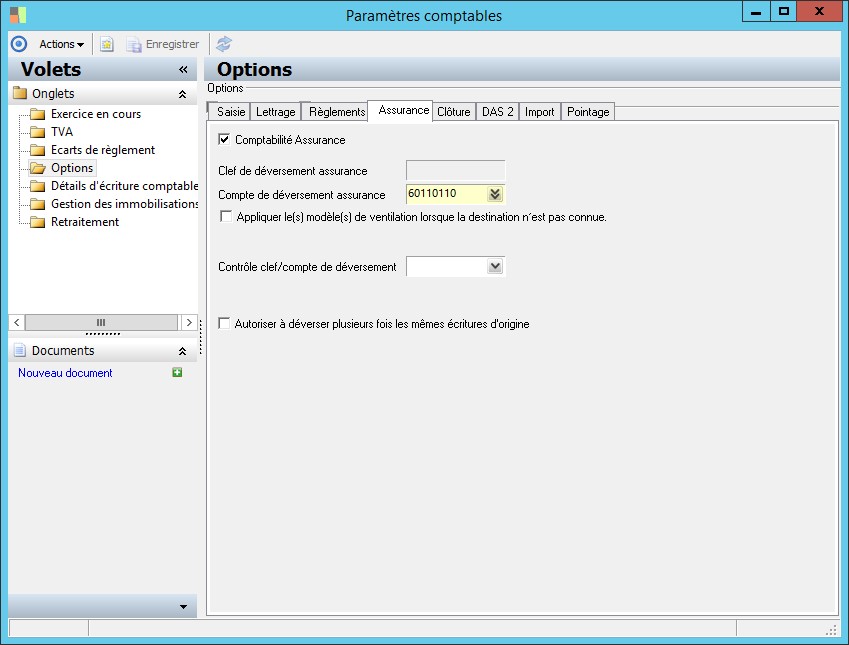Click the left arrow of the tree scrollbar
Screen dimensions: 849x645
tap(17, 322)
